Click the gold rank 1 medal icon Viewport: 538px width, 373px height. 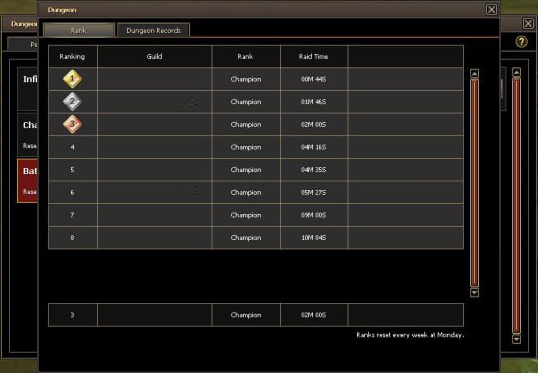click(x=72, y=79)
